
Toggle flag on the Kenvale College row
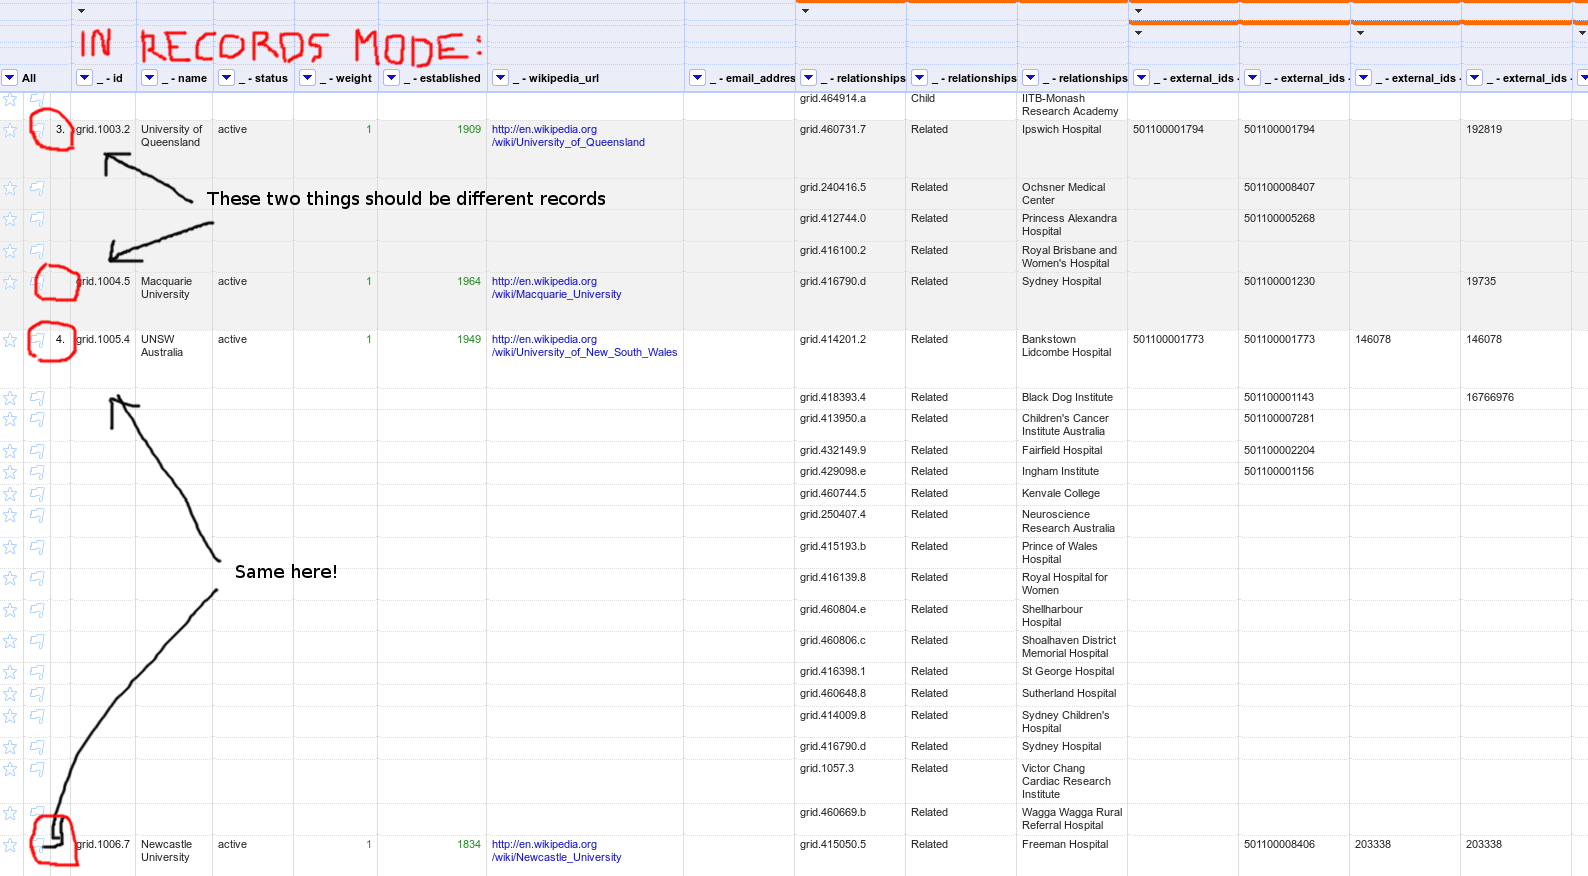point(37,494)
